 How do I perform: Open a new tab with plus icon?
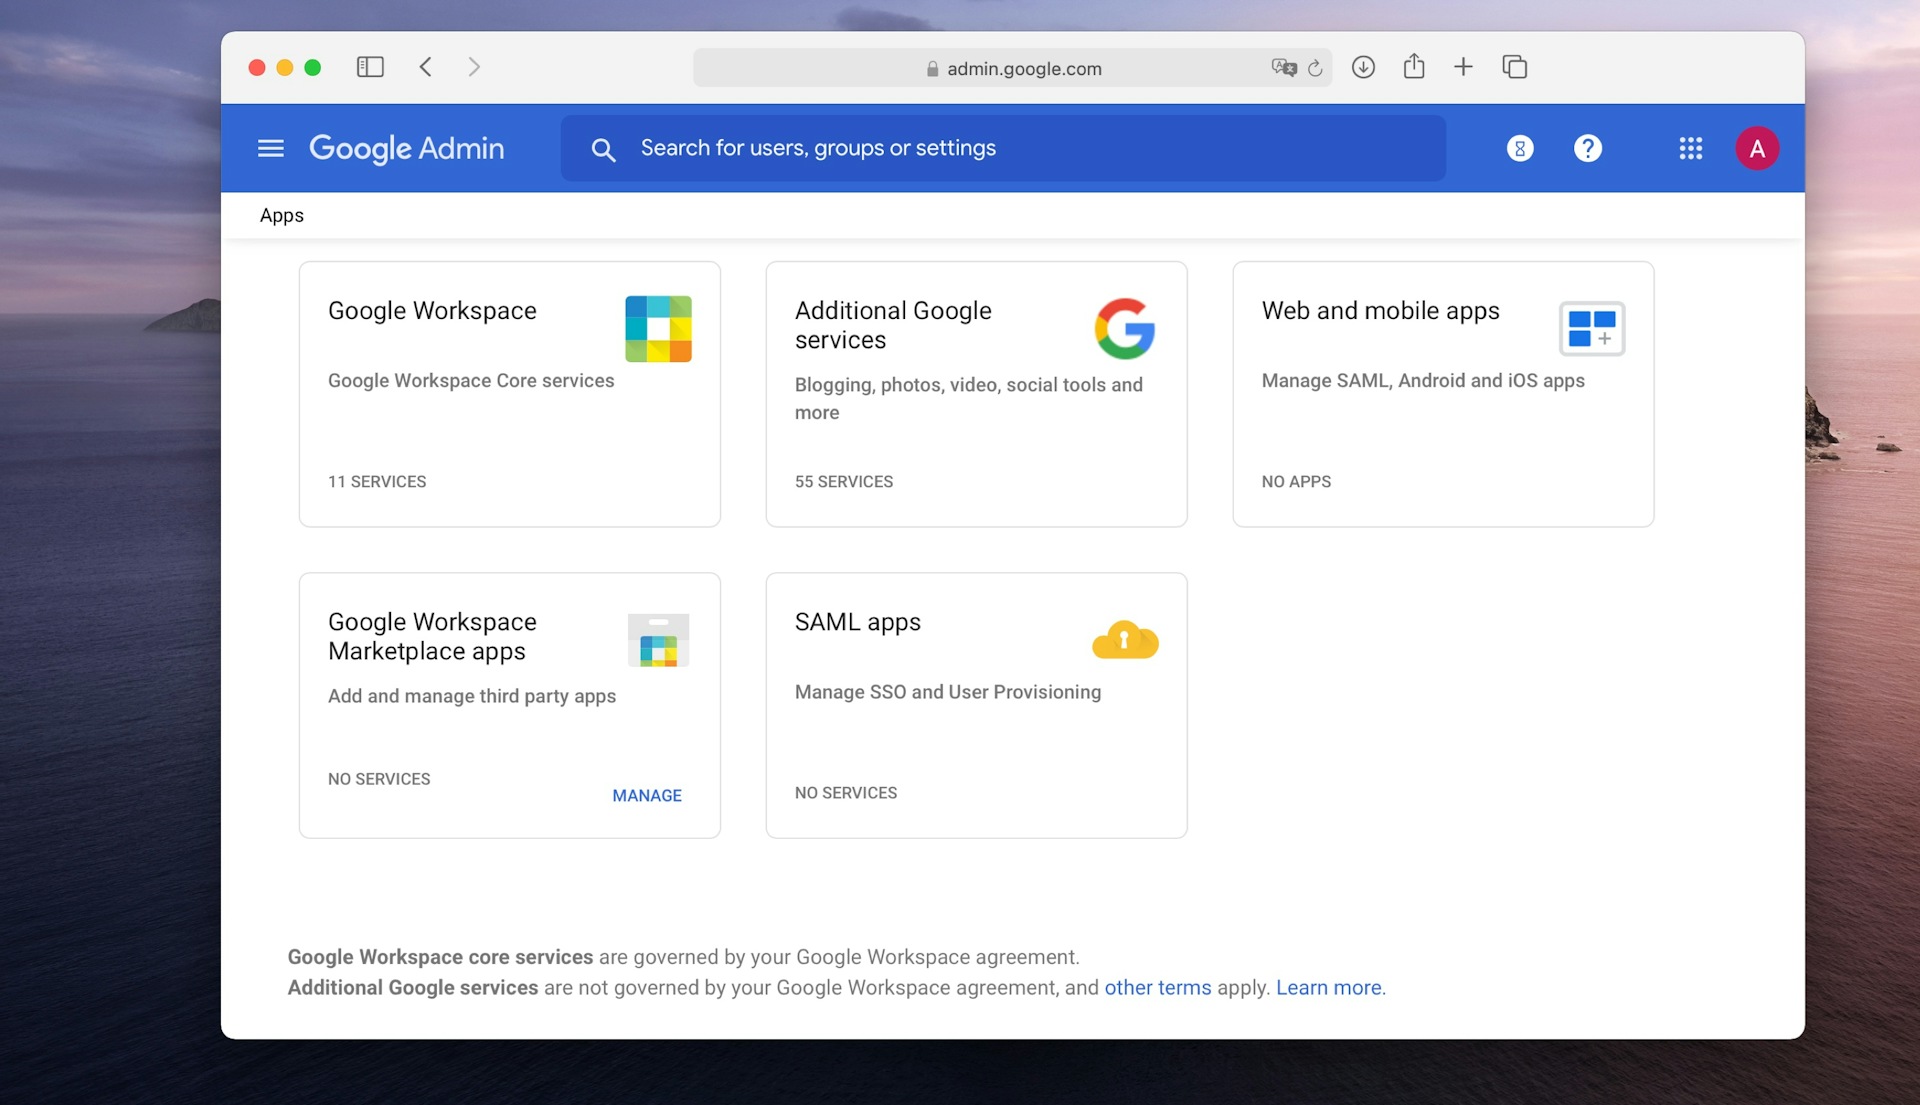[1463, 67]
